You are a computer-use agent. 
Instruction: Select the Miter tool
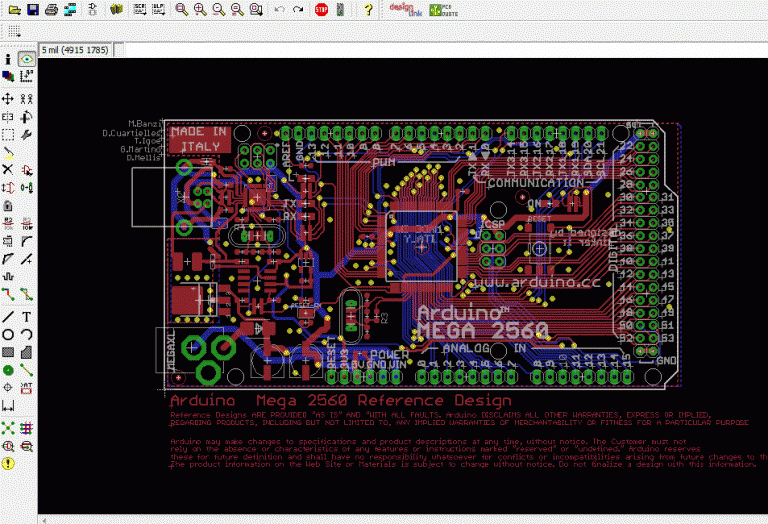click(x=26, y=241)
